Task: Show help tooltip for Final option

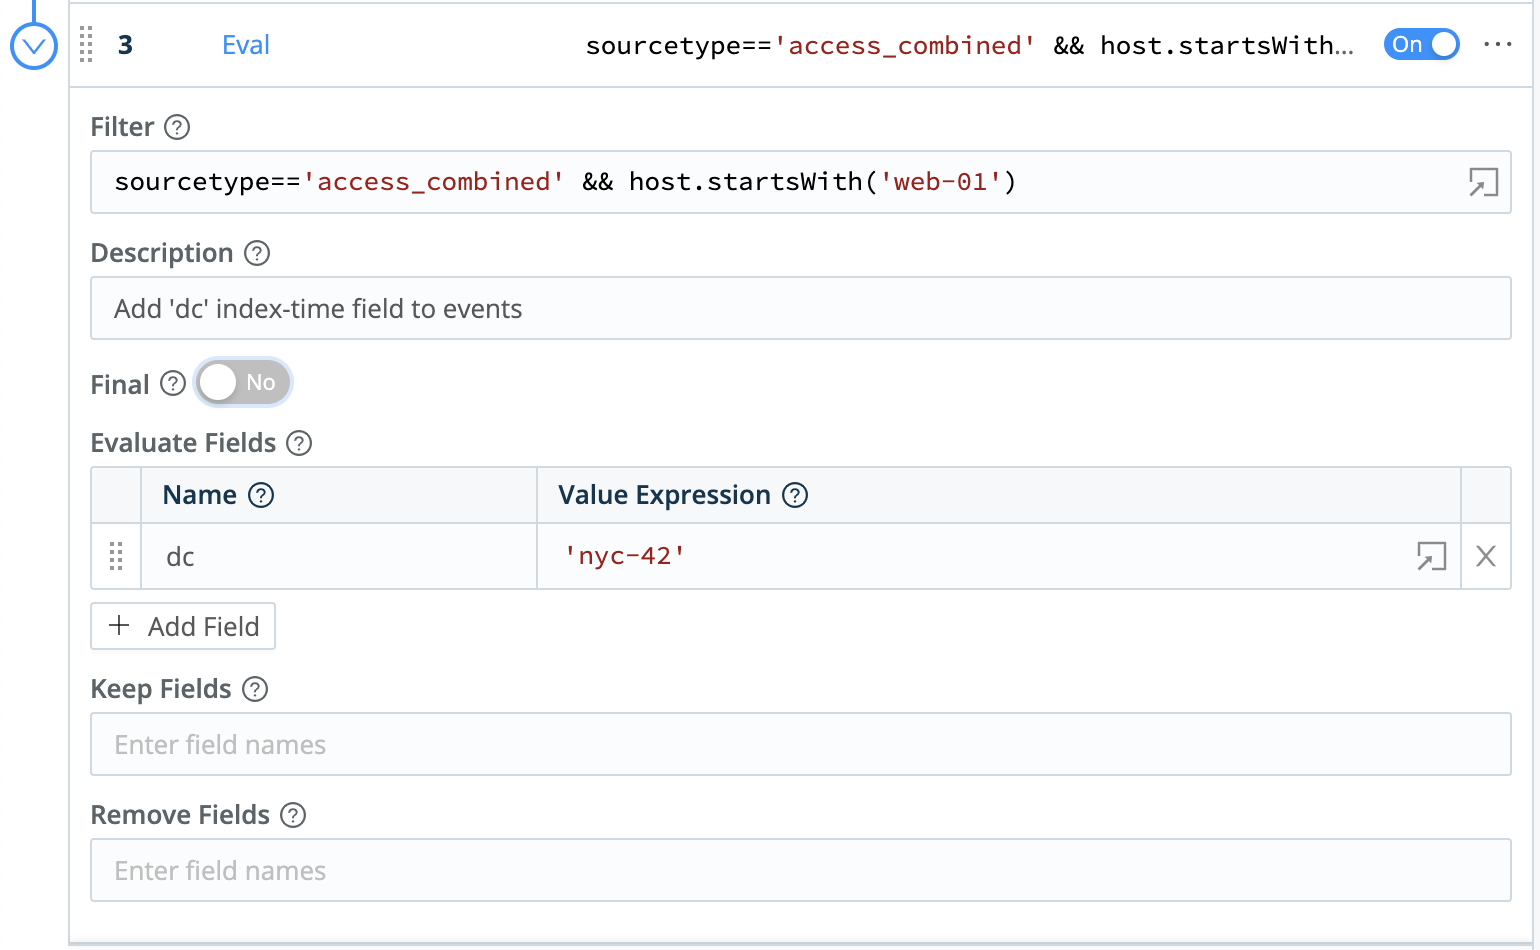Action: click(x=173, y=384)
